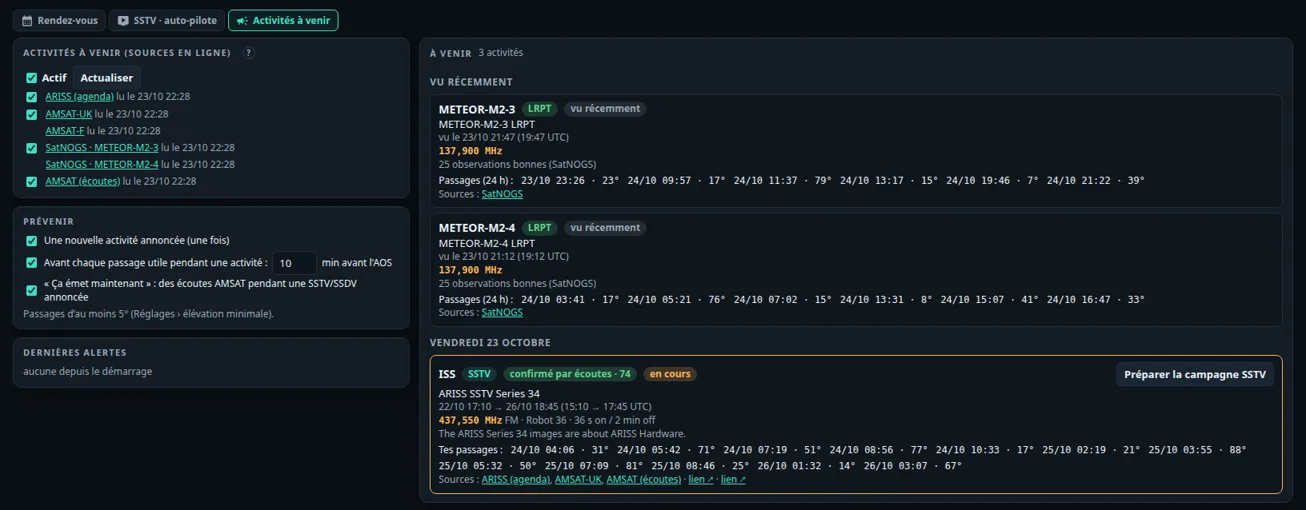Click the 'confirmé par écoutes · 74' badge
The height and width of the screenshot is (510, 1306).
click(570, 374)
